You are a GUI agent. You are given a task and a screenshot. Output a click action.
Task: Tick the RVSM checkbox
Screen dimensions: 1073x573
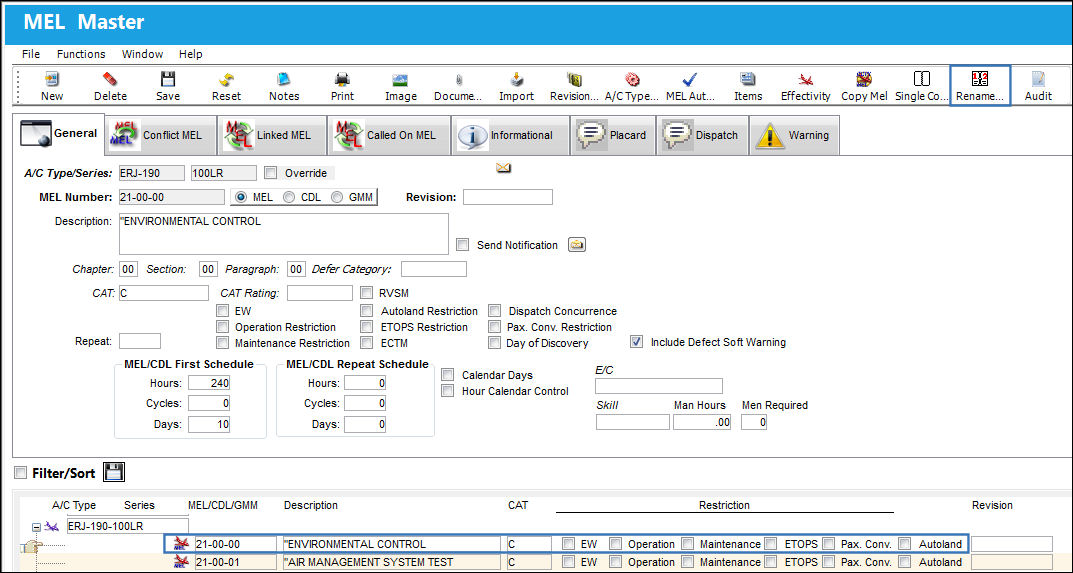tap(367, 293)
